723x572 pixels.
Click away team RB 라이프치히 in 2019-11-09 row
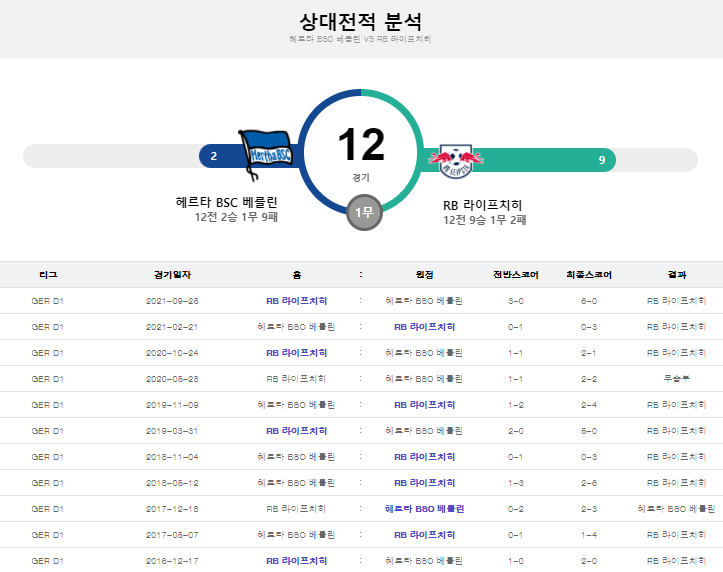[424, 405]
